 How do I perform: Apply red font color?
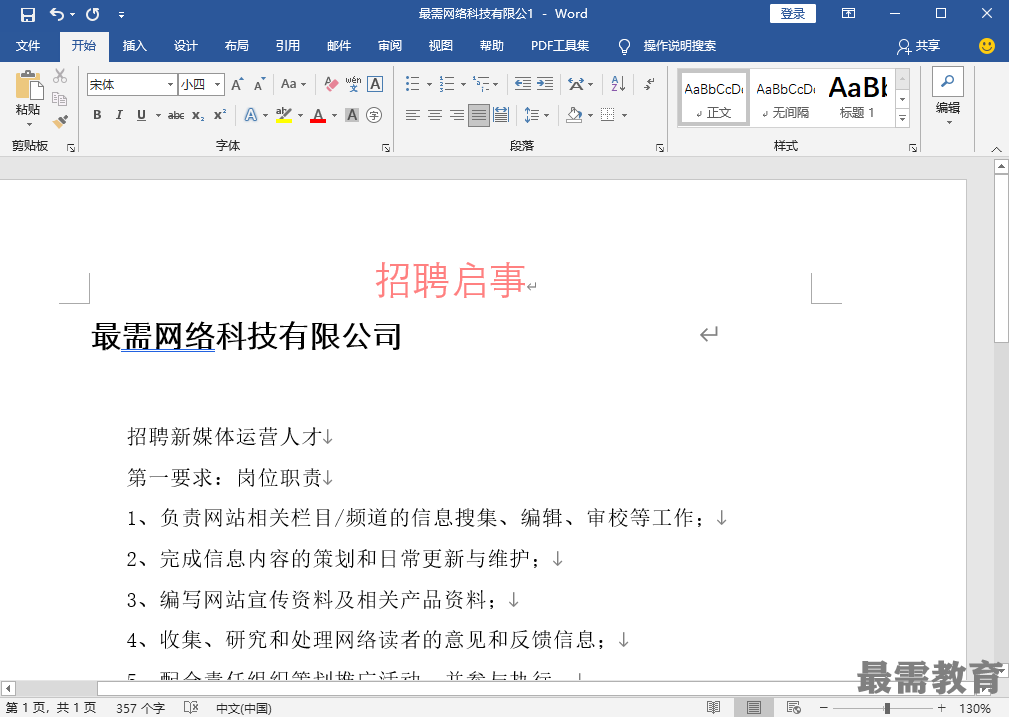[x=318, y=115]
